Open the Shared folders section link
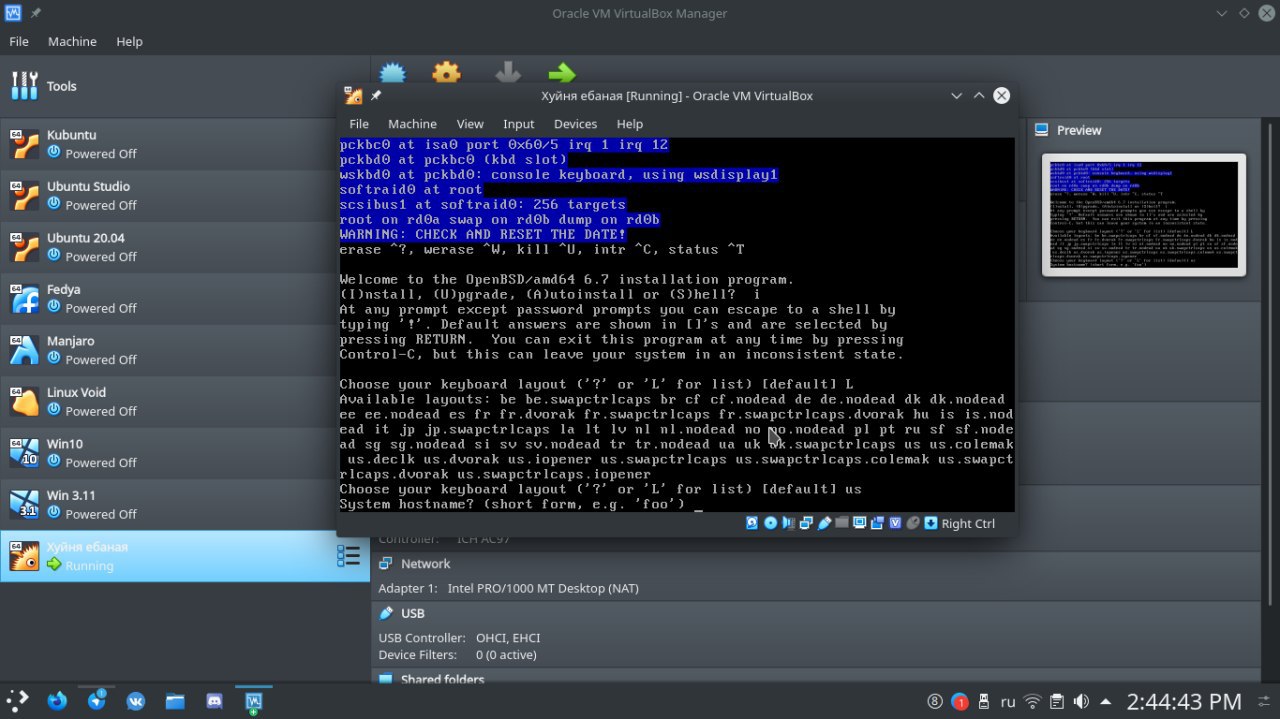This screenshot has width=1280, height=719. (442, 680)
